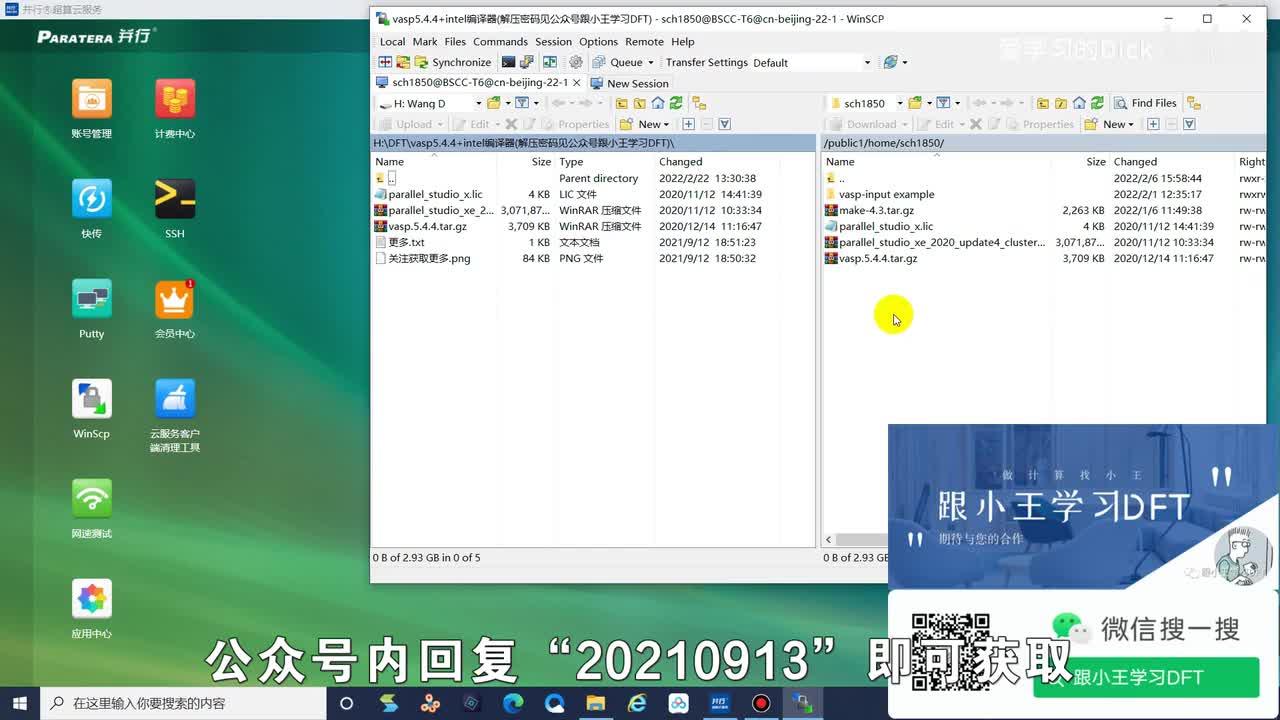Switch to the New Session tab
This screenshot has height=720, width=1280.
pyautogui.click(x=631, y=83)
